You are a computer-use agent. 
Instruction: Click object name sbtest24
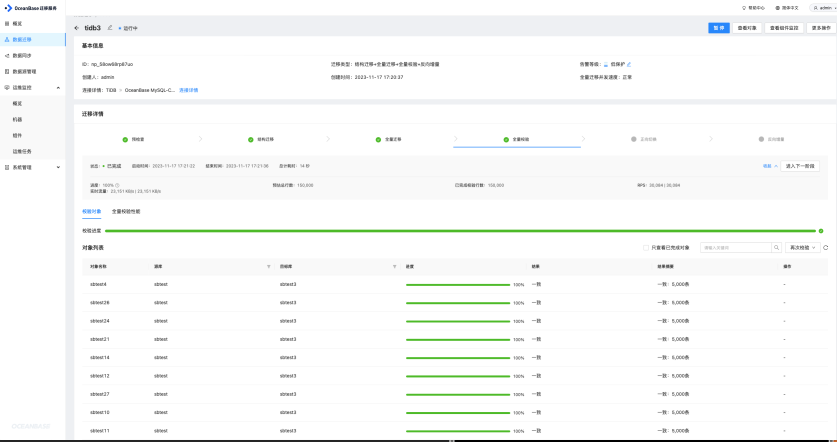pyautogui.click(x=100, y=321)
